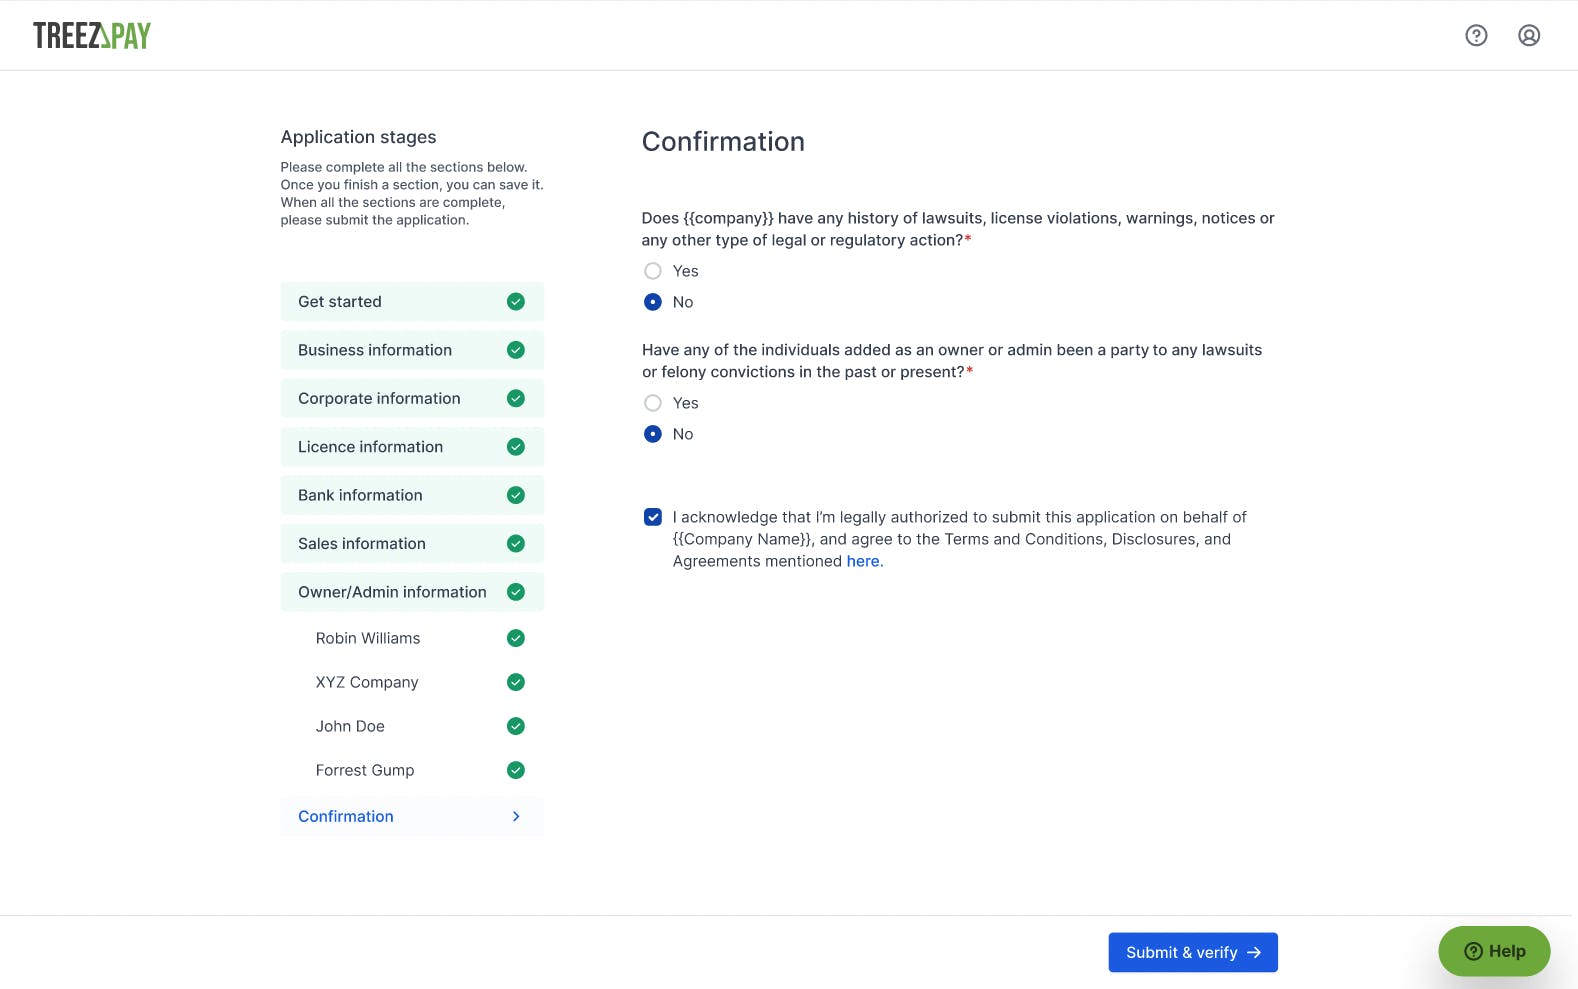Collapse the Owner/Admin information section

coord(392,592)
